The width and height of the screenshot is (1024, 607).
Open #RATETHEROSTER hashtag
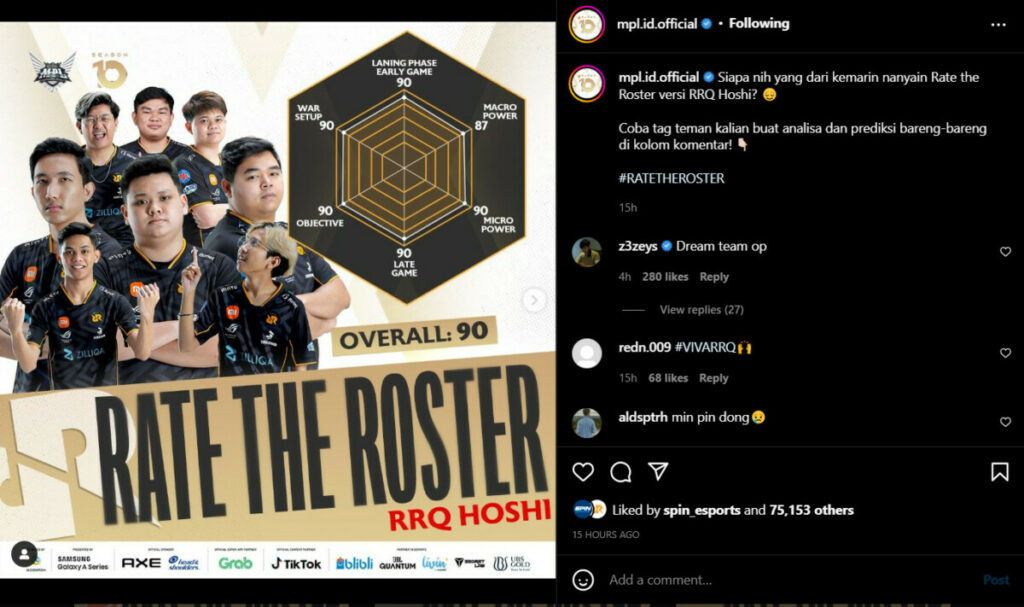click(671, 178)
